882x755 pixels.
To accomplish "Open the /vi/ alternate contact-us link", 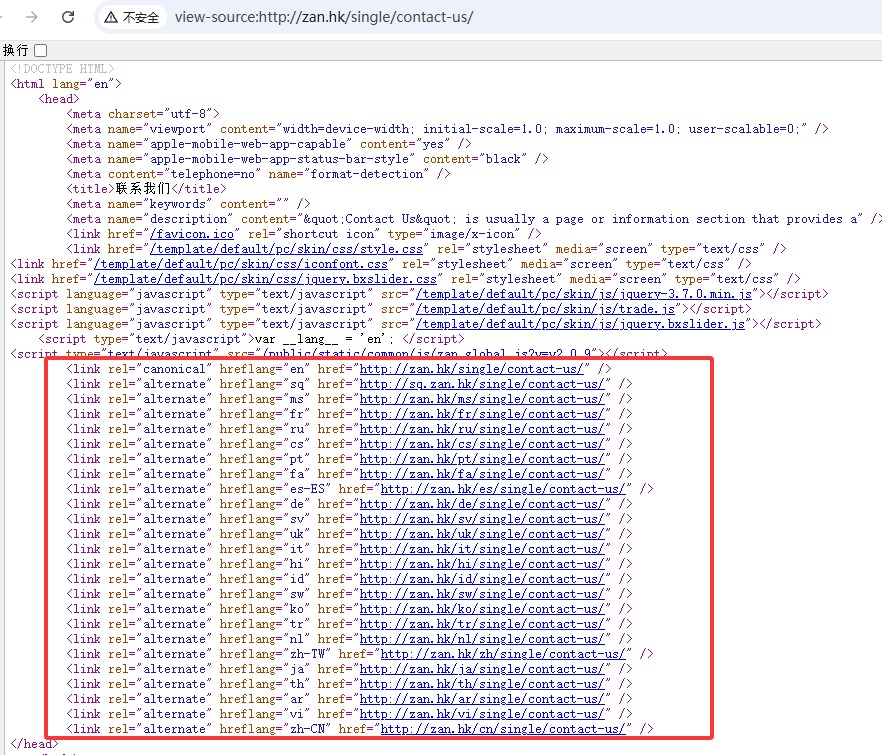I will 482,714.
